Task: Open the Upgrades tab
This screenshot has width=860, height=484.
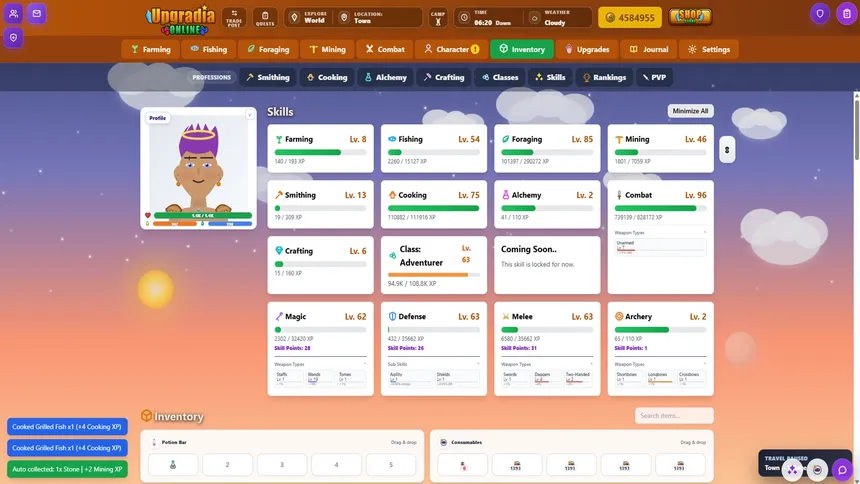Action: [587, 49]
